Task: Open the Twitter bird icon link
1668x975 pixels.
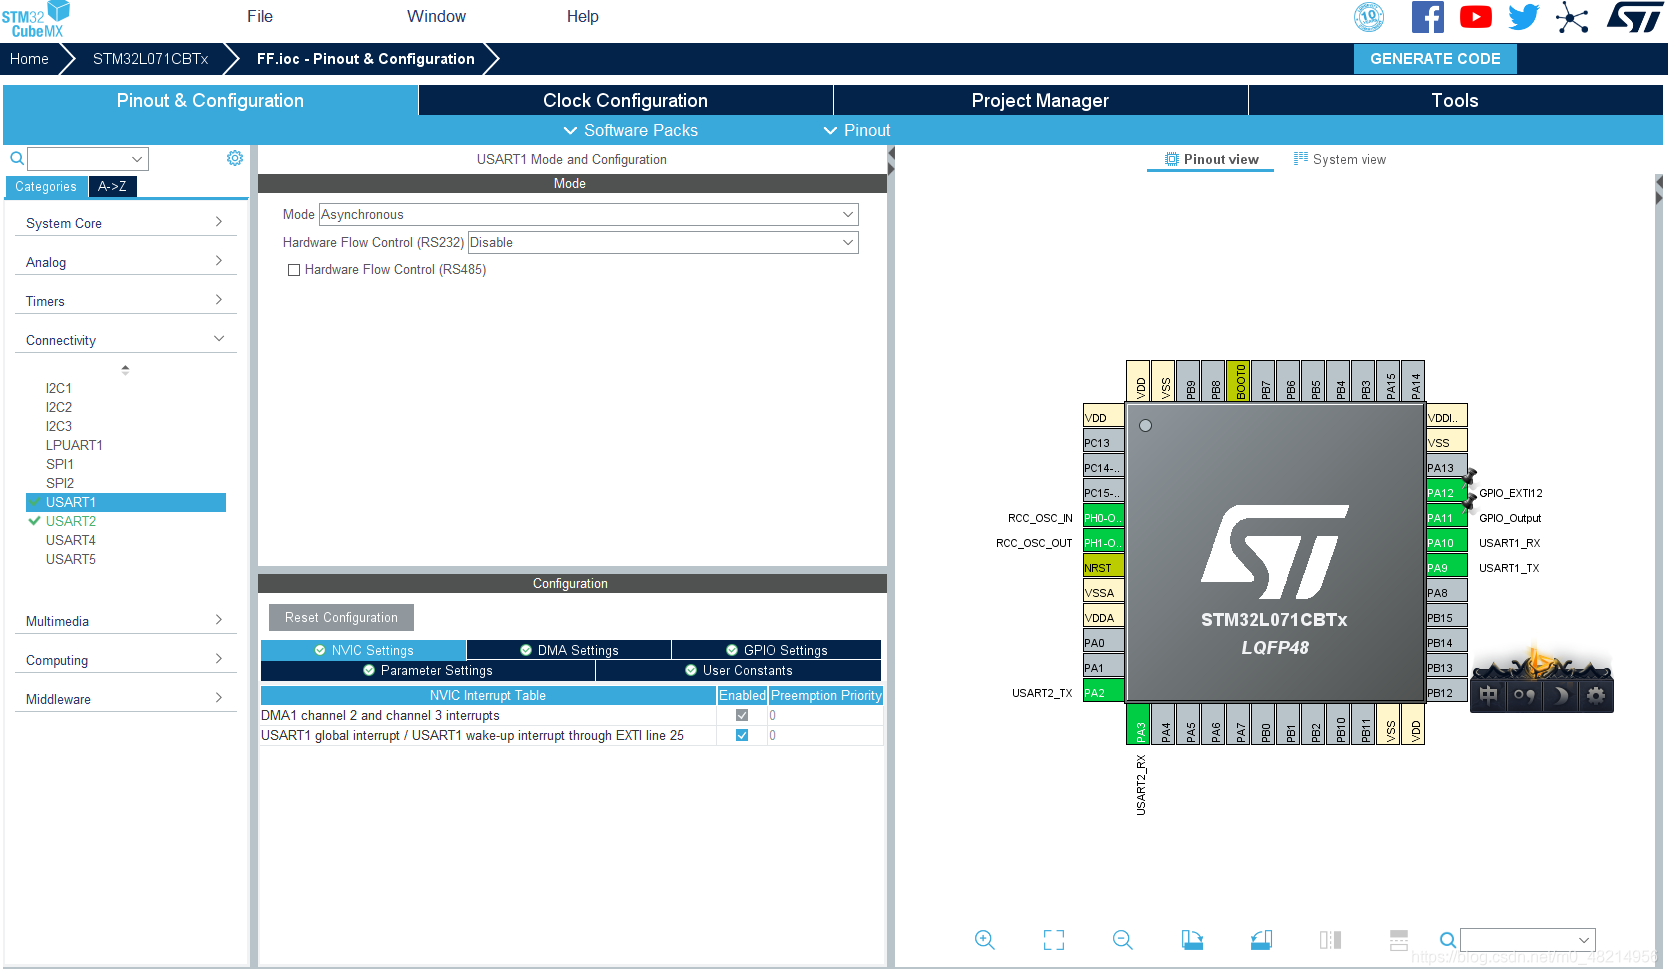Action: [1523, 17]
